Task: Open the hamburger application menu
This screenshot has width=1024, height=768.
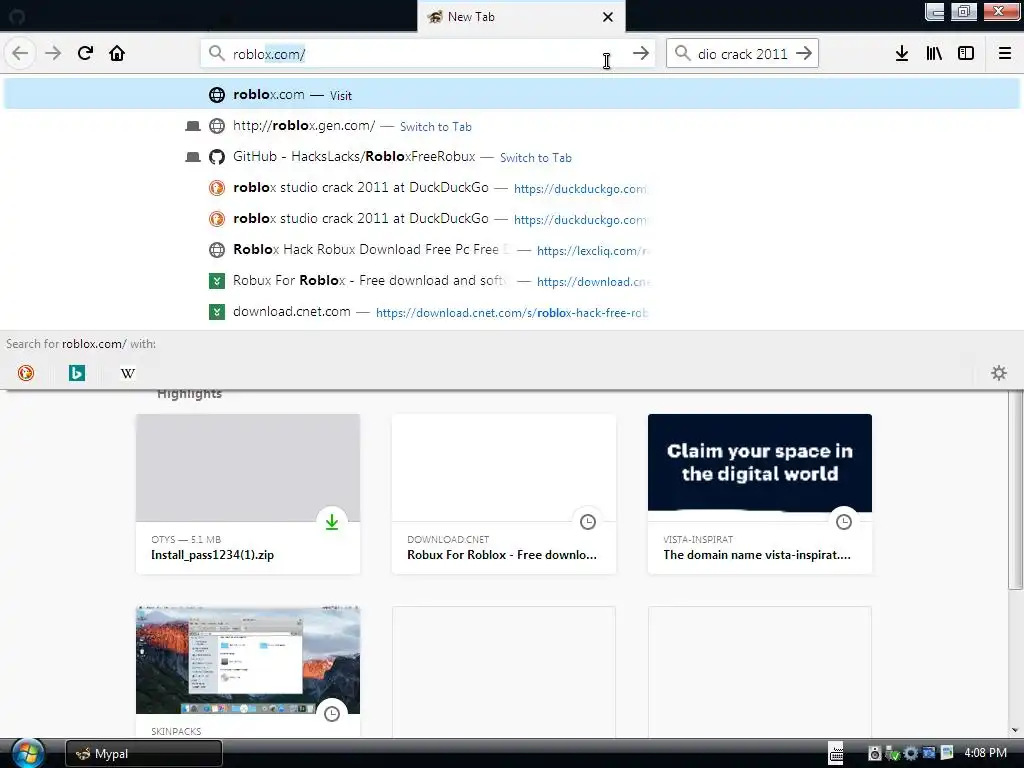Action: [1005, 54]
